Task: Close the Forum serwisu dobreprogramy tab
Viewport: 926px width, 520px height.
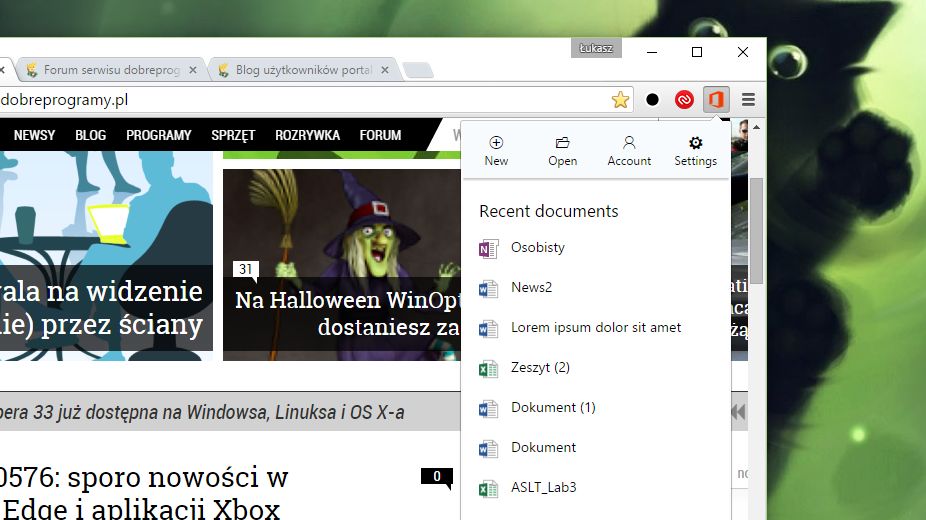Action: coord(193,70)
